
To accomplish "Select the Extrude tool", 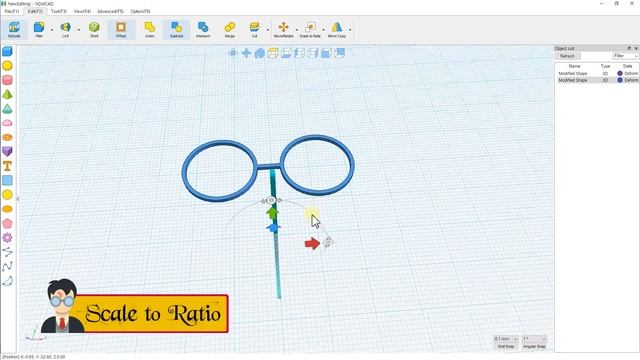I will click(x=14, y=30).
